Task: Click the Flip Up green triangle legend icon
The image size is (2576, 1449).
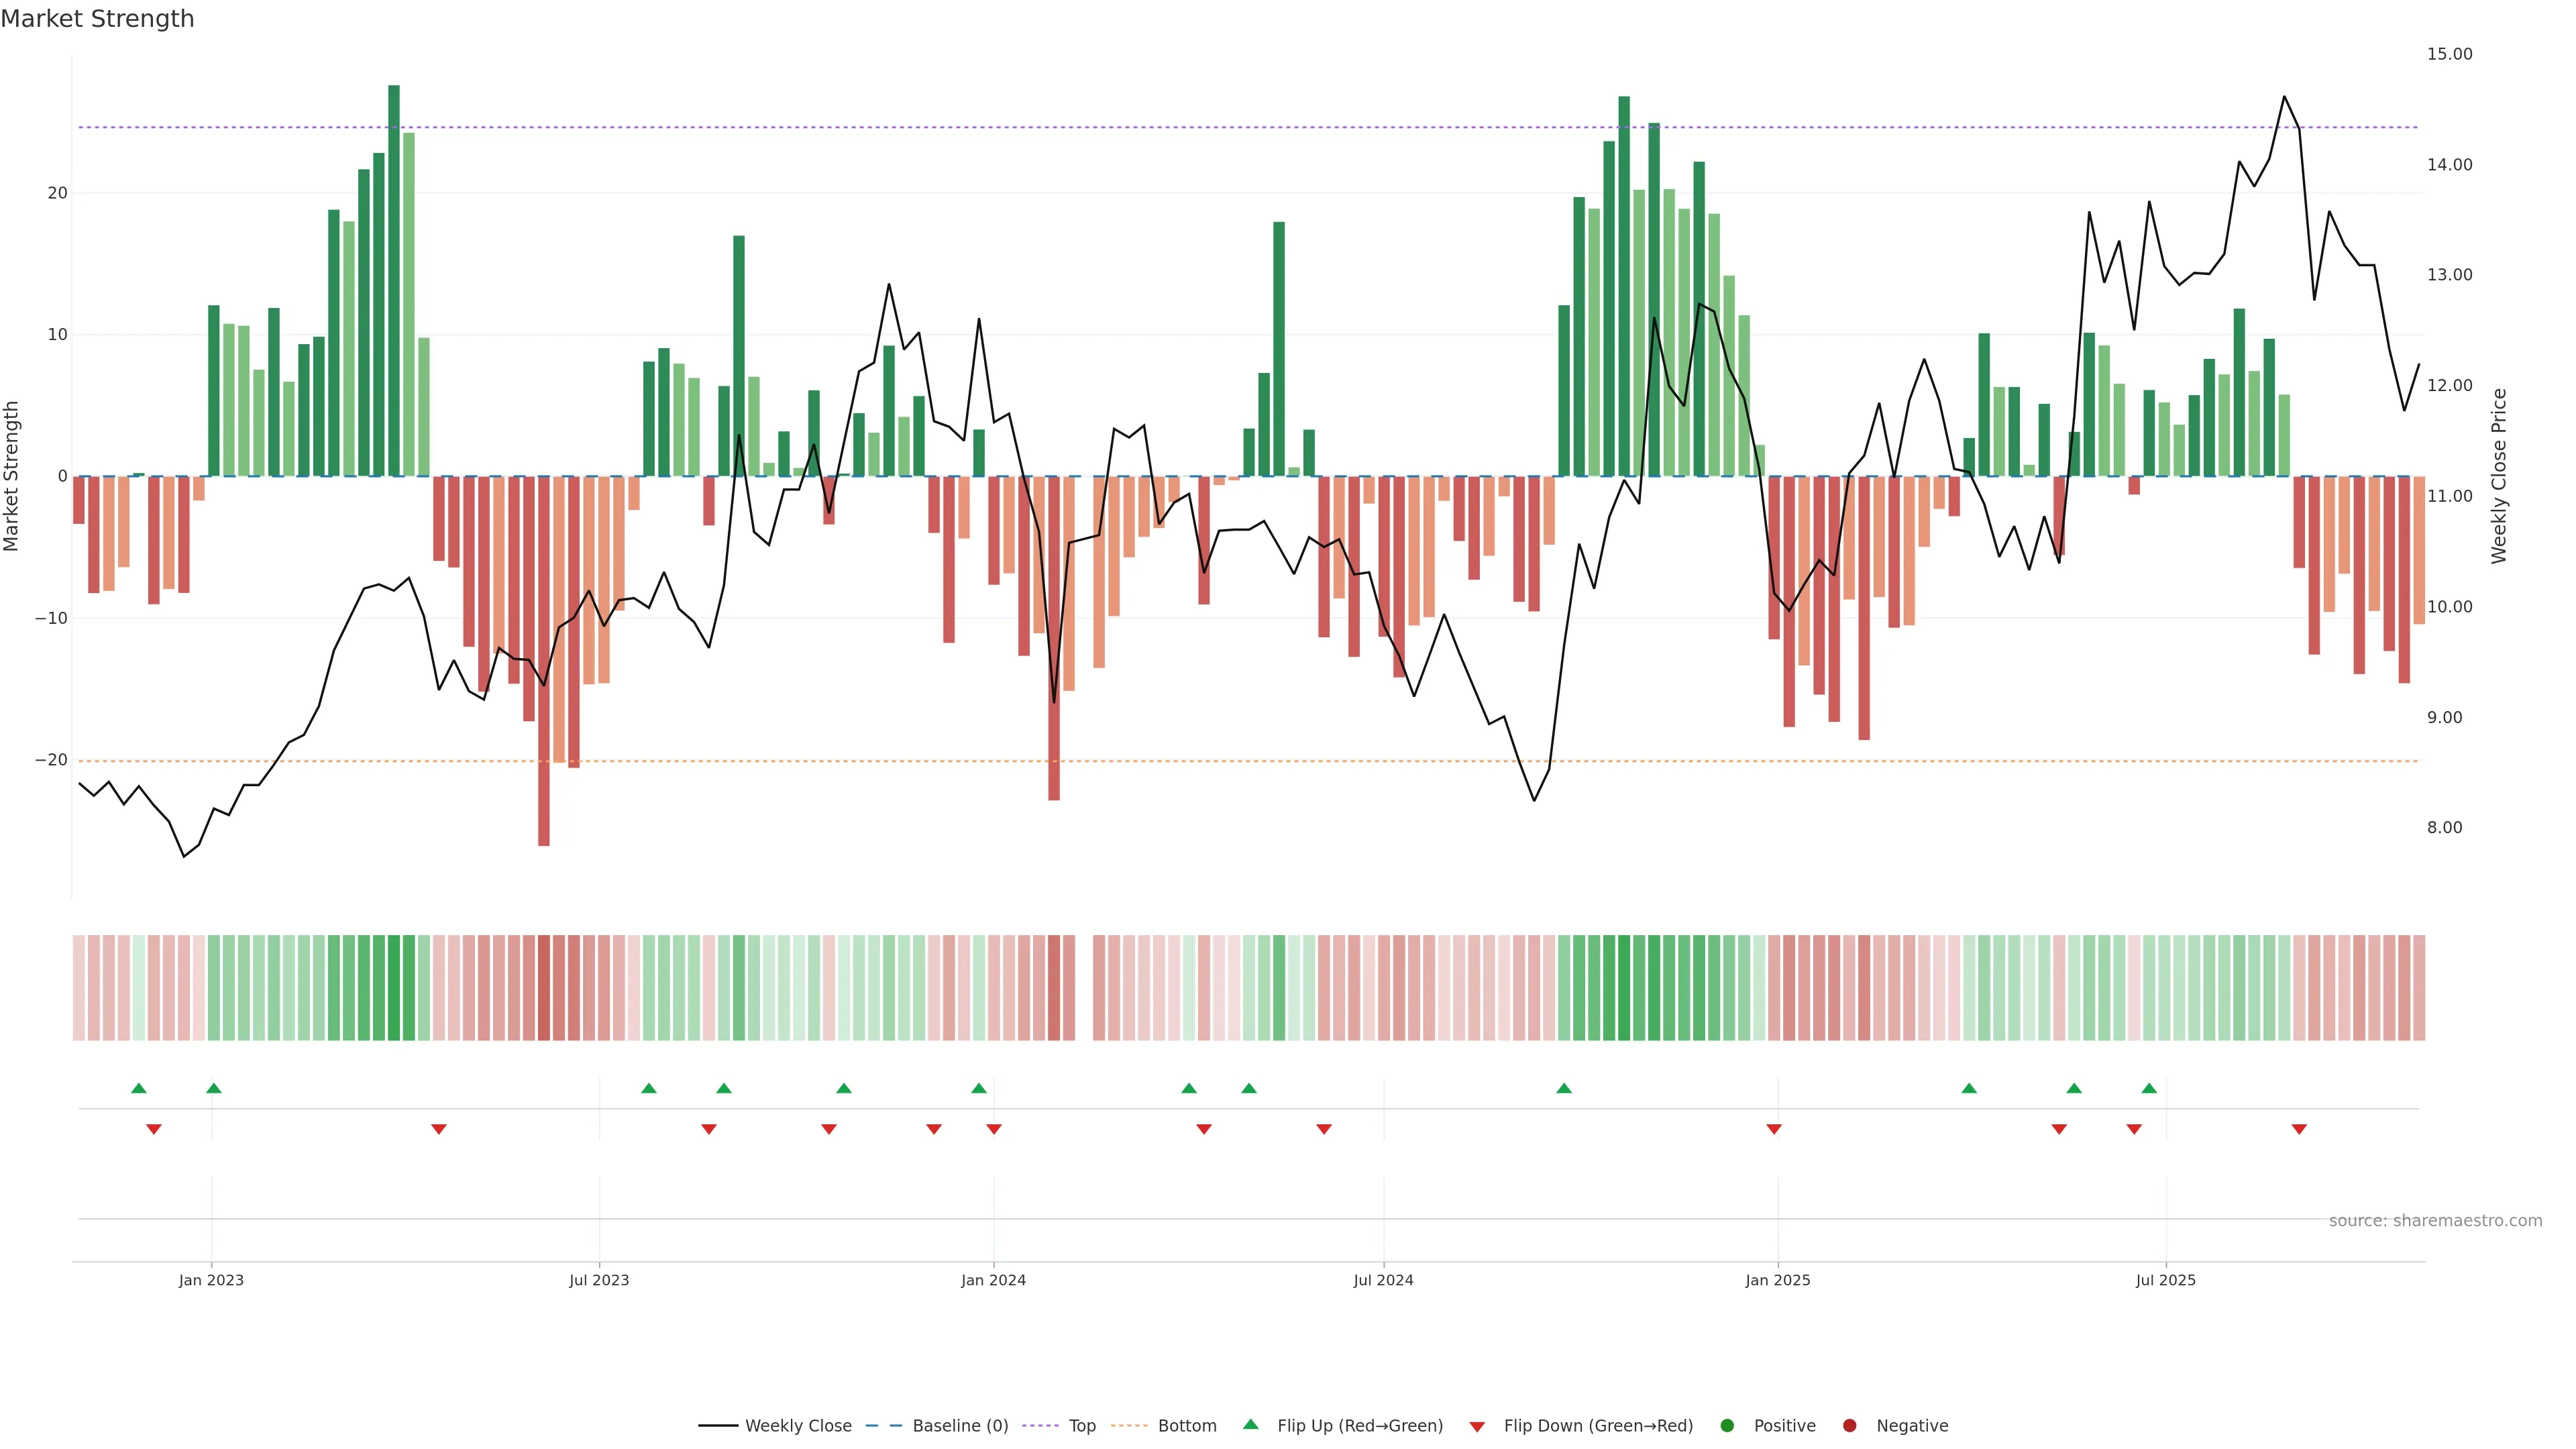Action: click(1250, 1424)
